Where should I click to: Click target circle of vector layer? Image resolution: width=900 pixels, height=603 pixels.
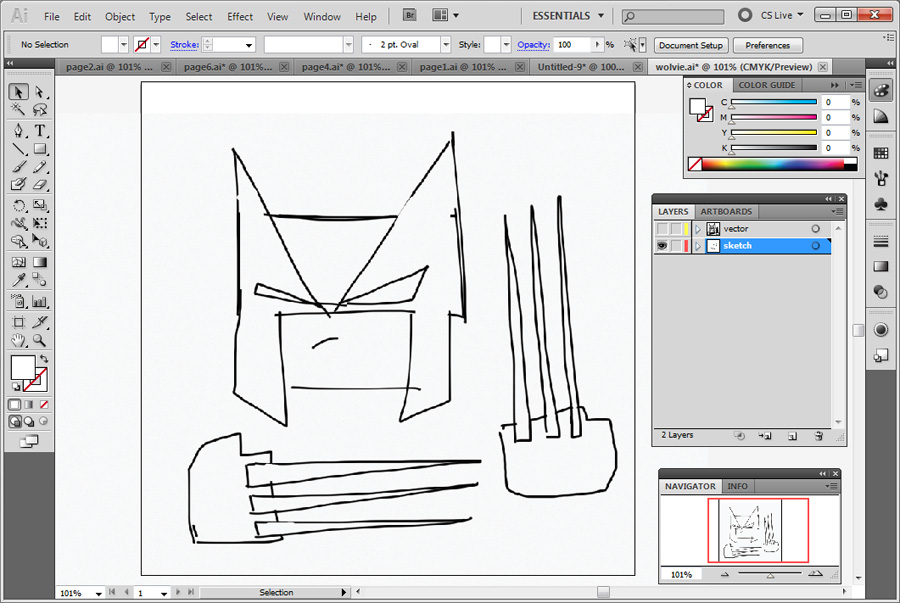815,229
